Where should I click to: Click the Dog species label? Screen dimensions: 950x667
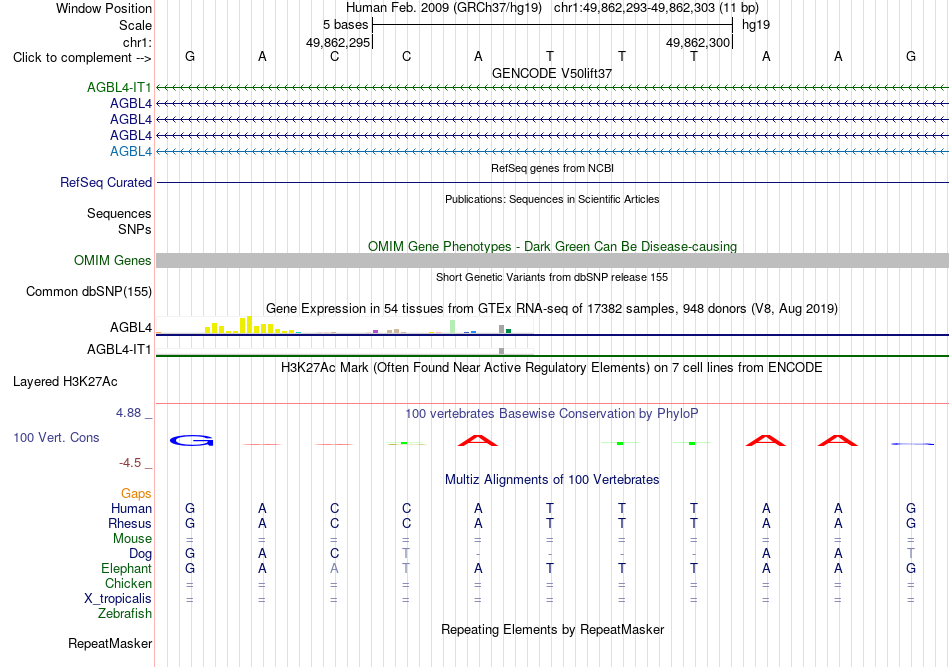(x=140, y=554)
